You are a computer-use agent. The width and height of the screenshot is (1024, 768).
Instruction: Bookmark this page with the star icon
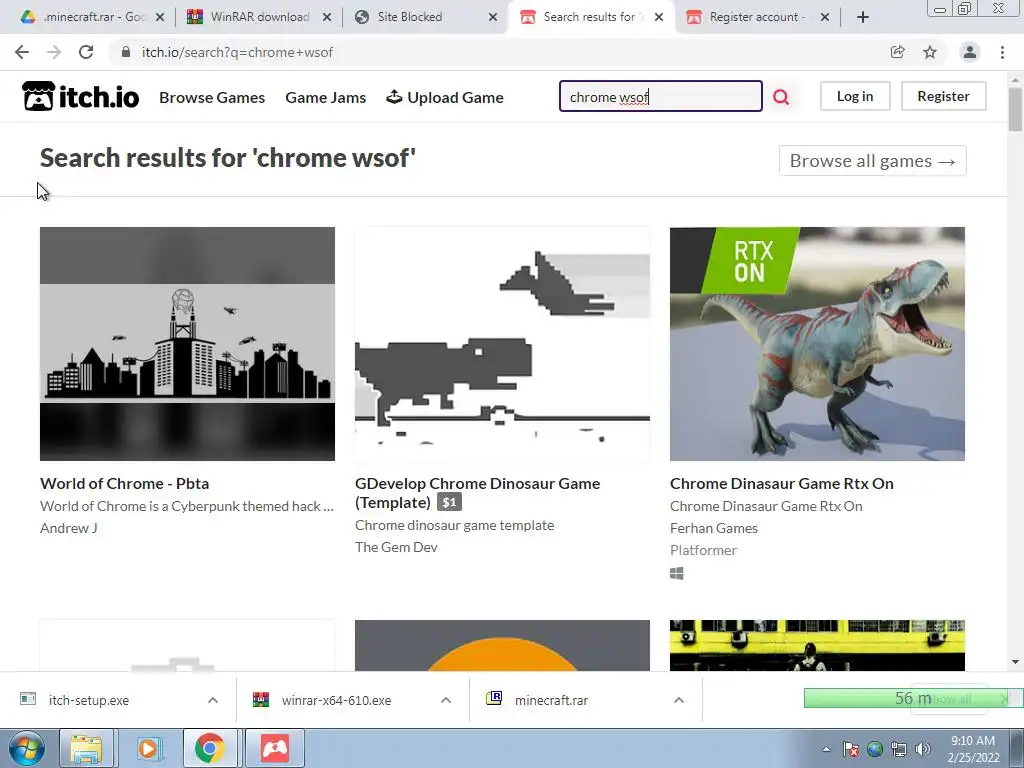930,52
